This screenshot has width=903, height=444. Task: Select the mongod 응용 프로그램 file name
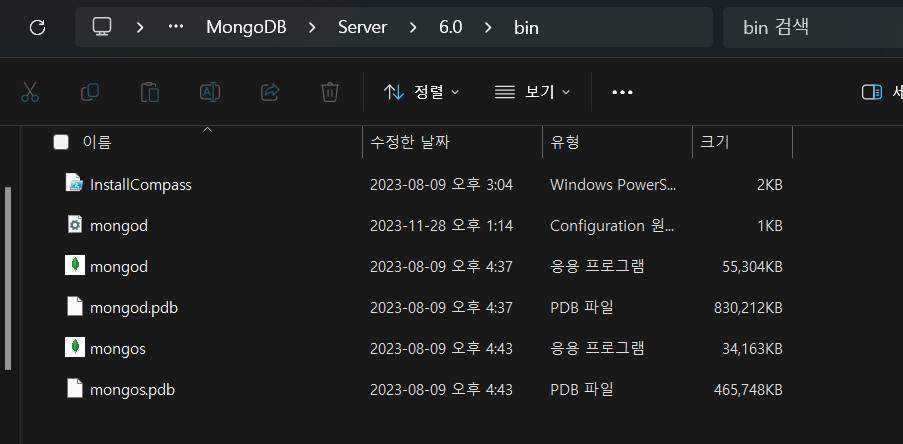[119, 267]
